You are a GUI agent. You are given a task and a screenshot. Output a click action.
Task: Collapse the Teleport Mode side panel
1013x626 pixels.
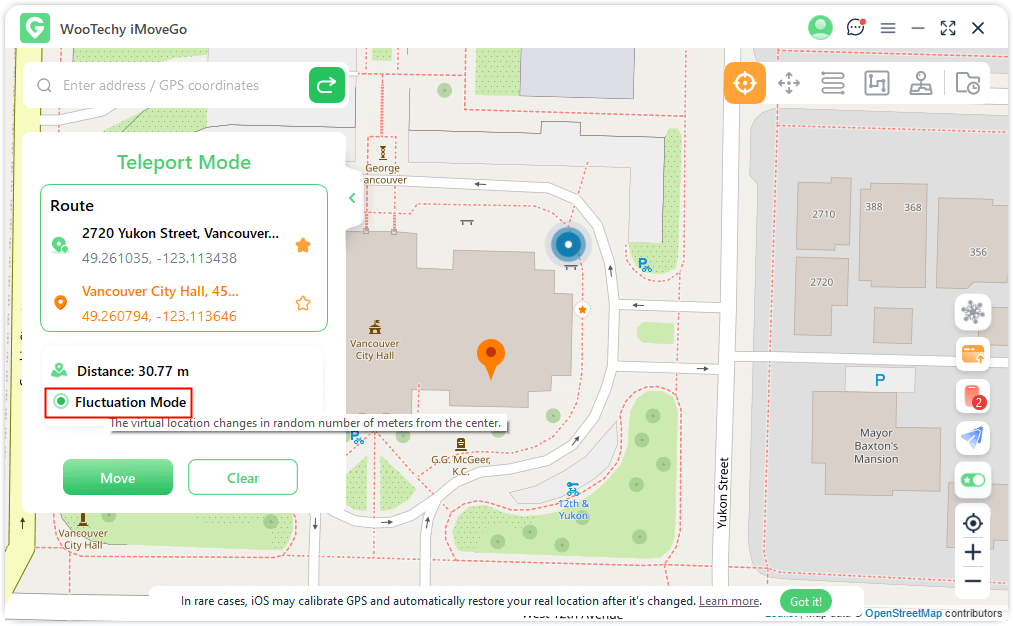coord(352,198)
